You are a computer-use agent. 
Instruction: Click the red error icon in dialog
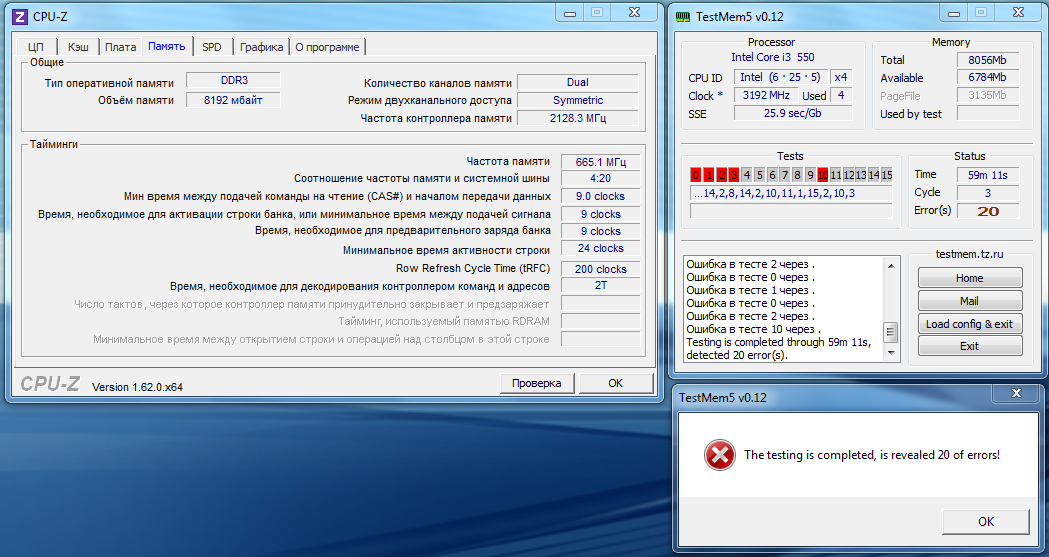point(720,455)
